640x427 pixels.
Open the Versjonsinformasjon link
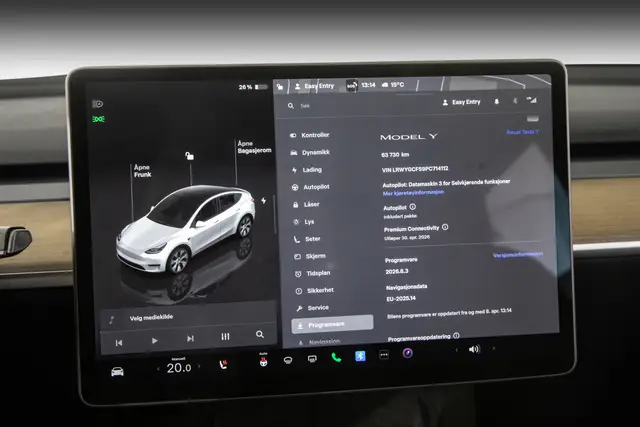tap(518, 255)
